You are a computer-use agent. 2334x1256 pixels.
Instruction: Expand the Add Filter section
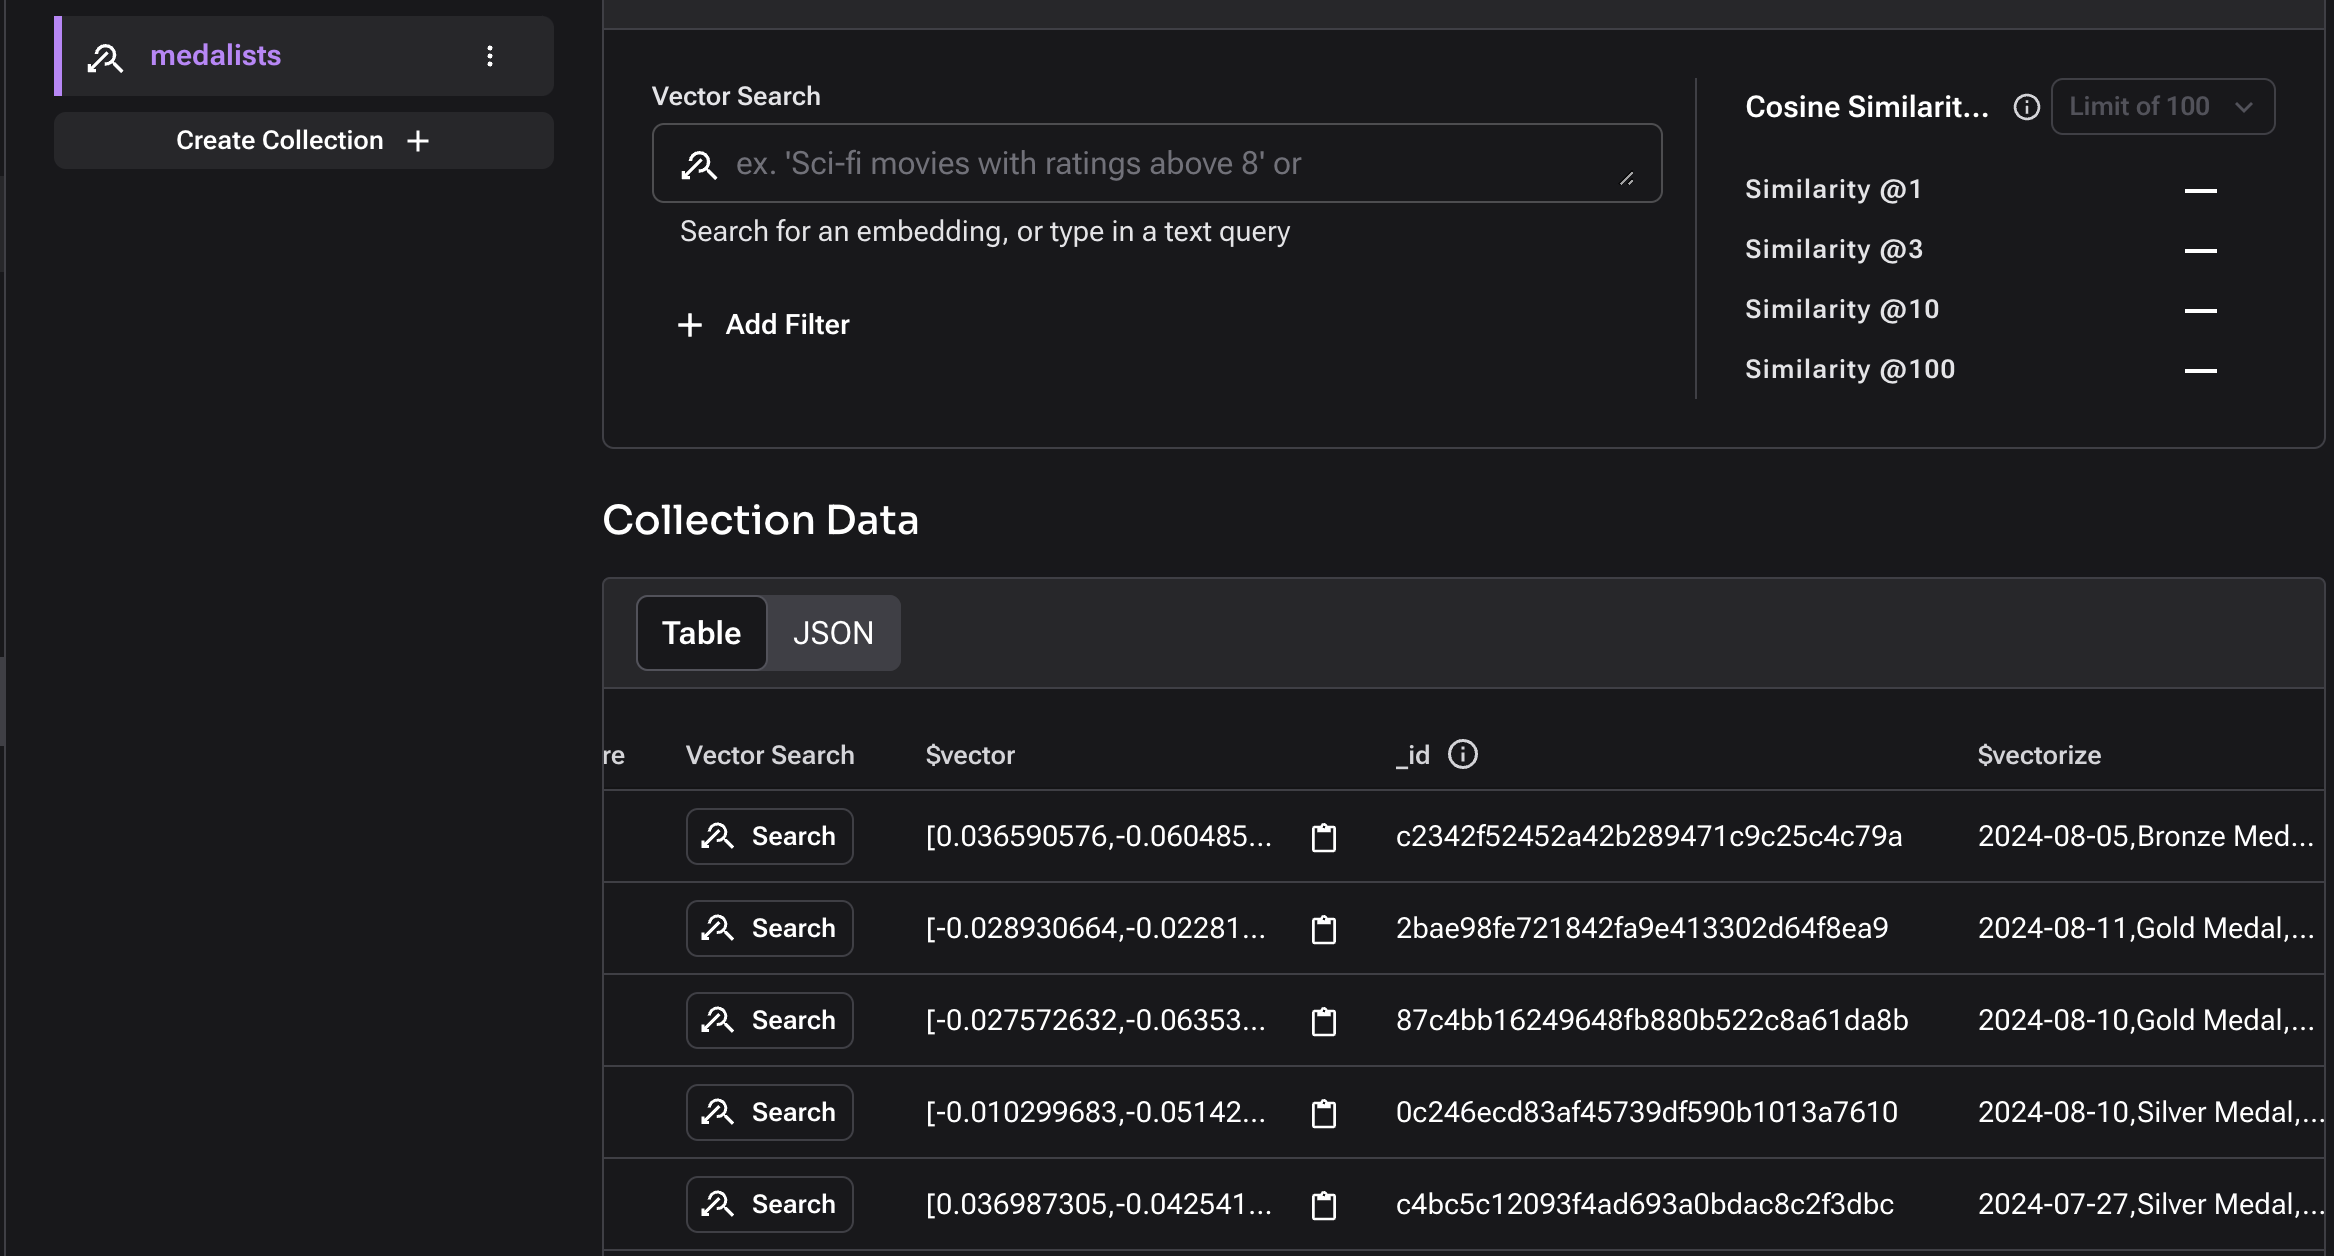[763, 324]
